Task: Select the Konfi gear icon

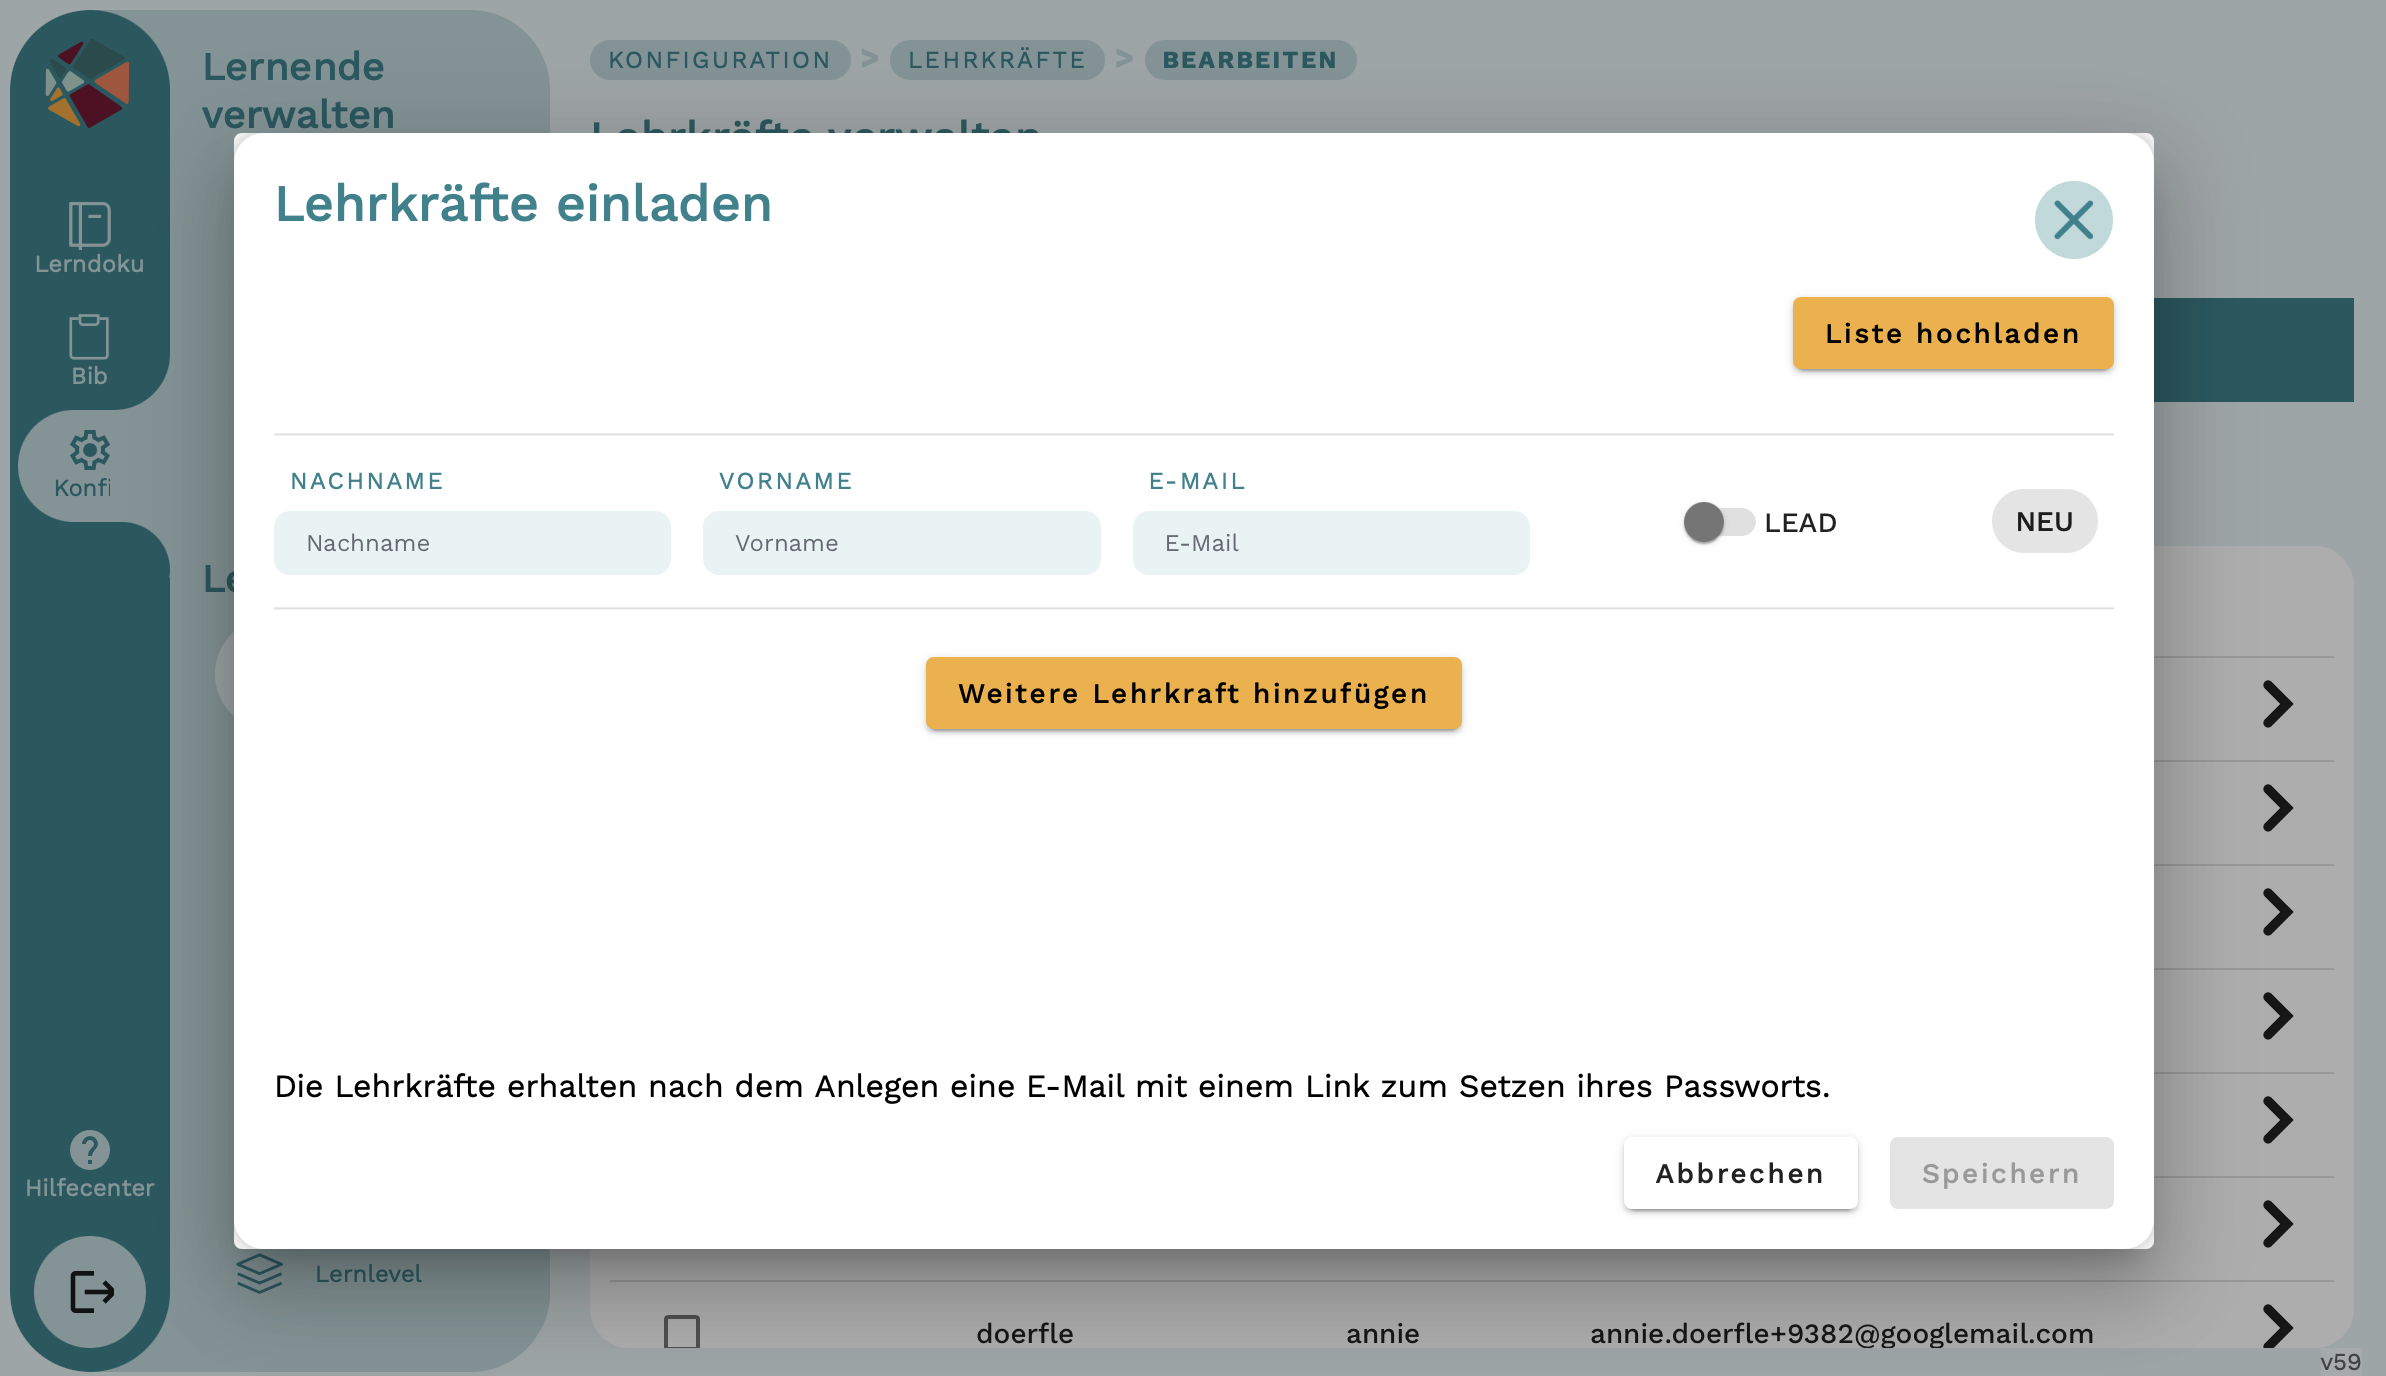Action: pyautogui.click(x=89, y=451)
